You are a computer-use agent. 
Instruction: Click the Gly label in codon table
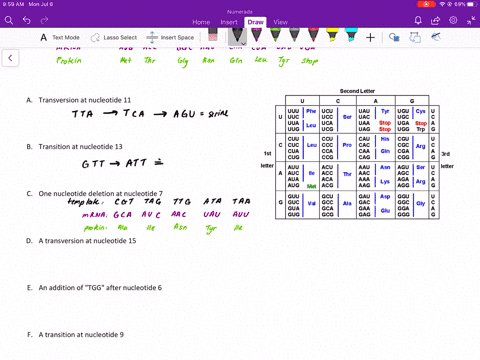coord(421,203)
